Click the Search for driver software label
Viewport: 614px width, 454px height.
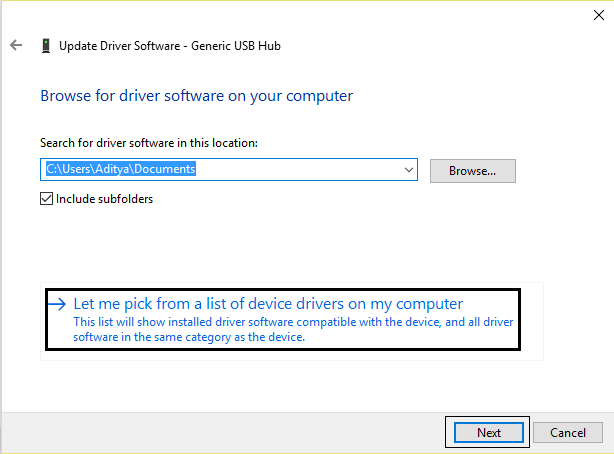148,144
